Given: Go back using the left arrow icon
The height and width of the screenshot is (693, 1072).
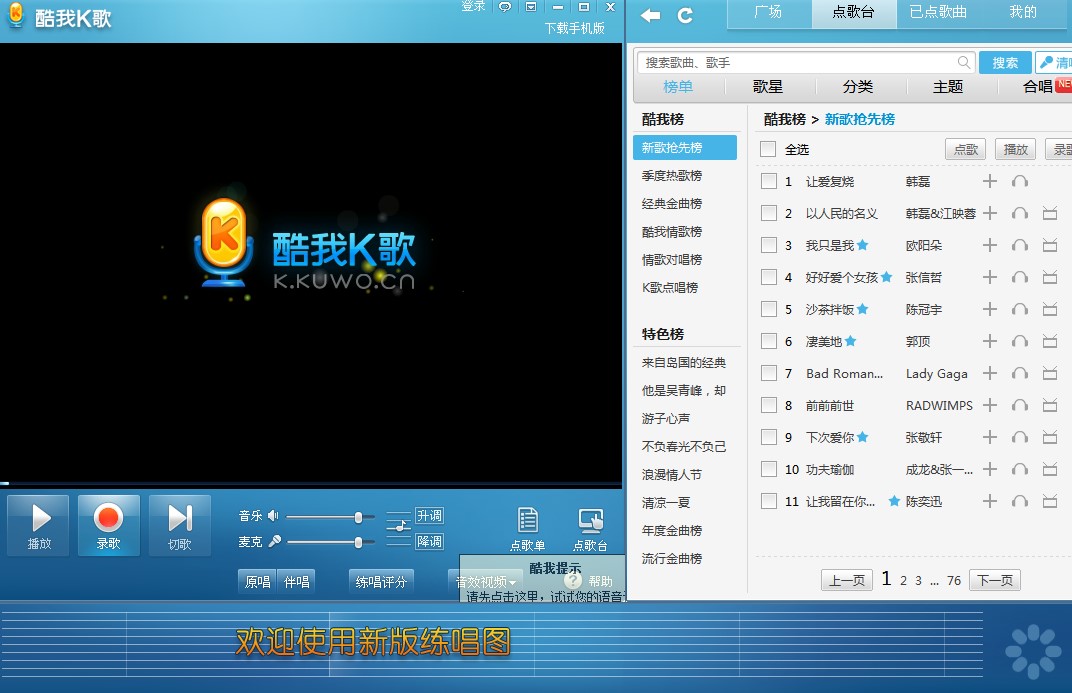Looking at the screenshot, I should [651, 15].
